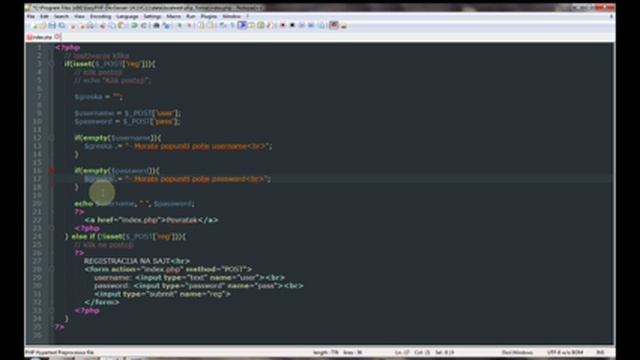Click the Ln / Col position status bar entry
Image resolution: width=640 pixels, height=360 pixels.
(424, 352)
